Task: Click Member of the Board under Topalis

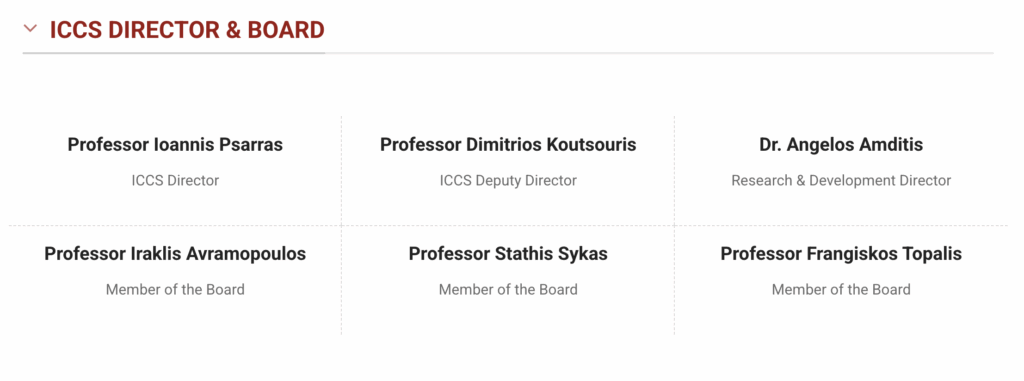Action: coord(841,290)
